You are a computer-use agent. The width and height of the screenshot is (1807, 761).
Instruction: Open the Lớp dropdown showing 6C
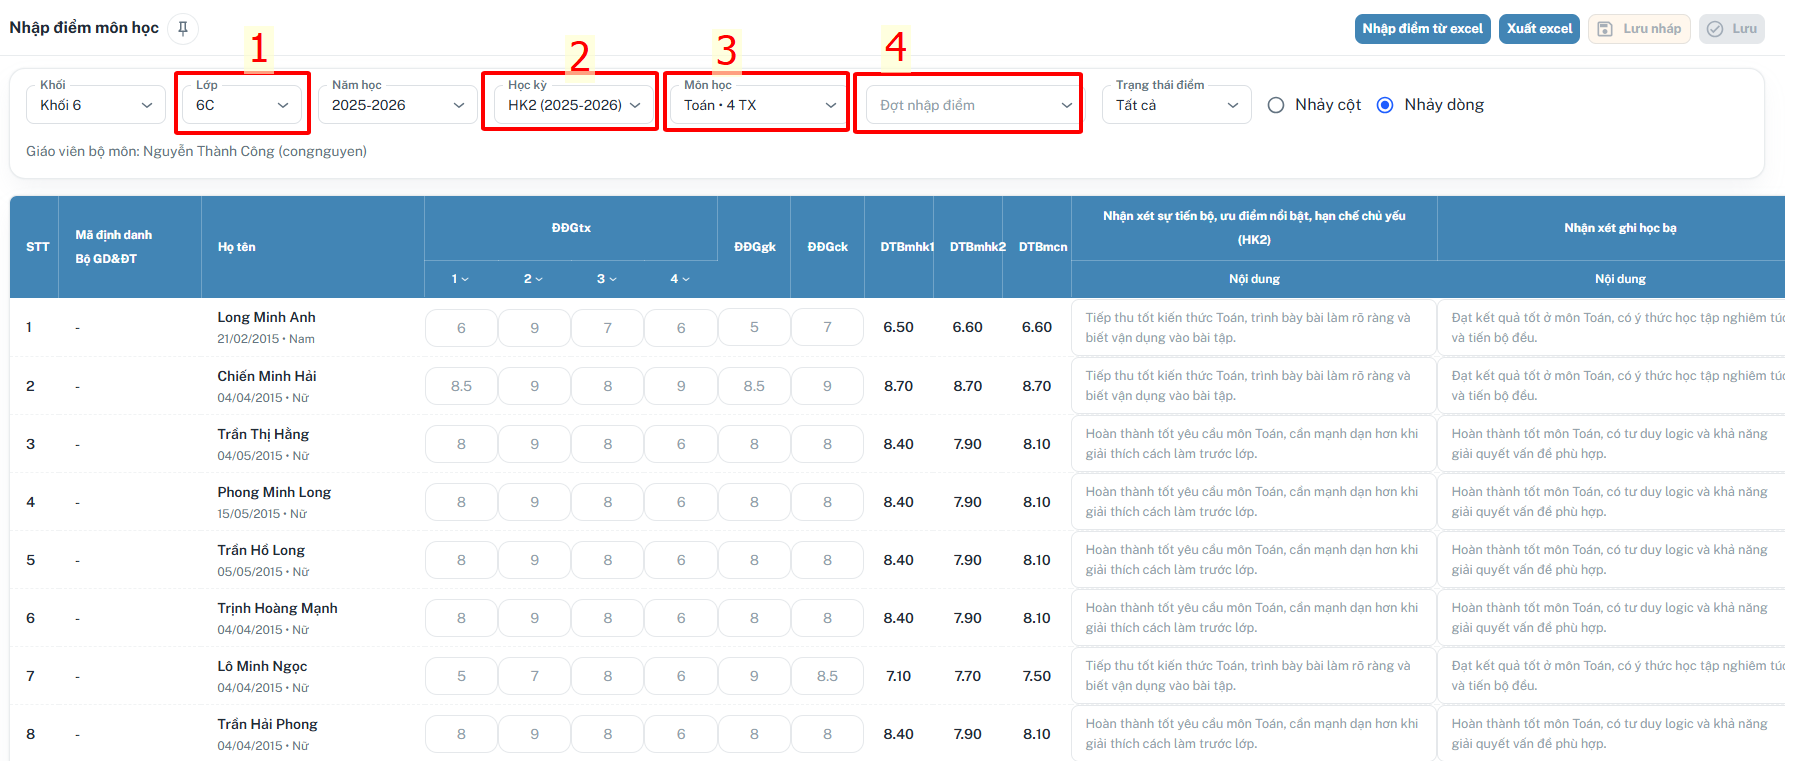[x=242, y=105]
